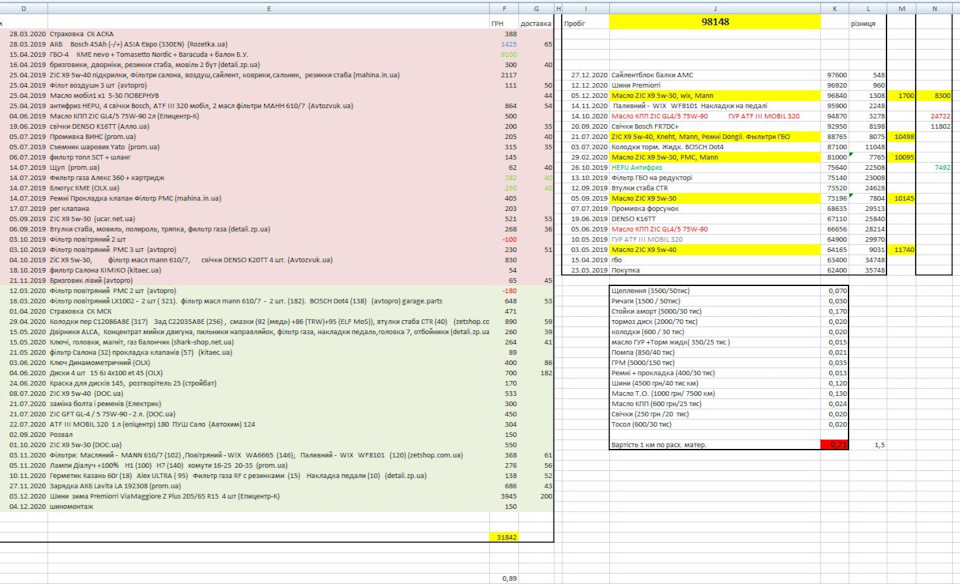
Task: Click the red value -180
Action: coord(504,291)
